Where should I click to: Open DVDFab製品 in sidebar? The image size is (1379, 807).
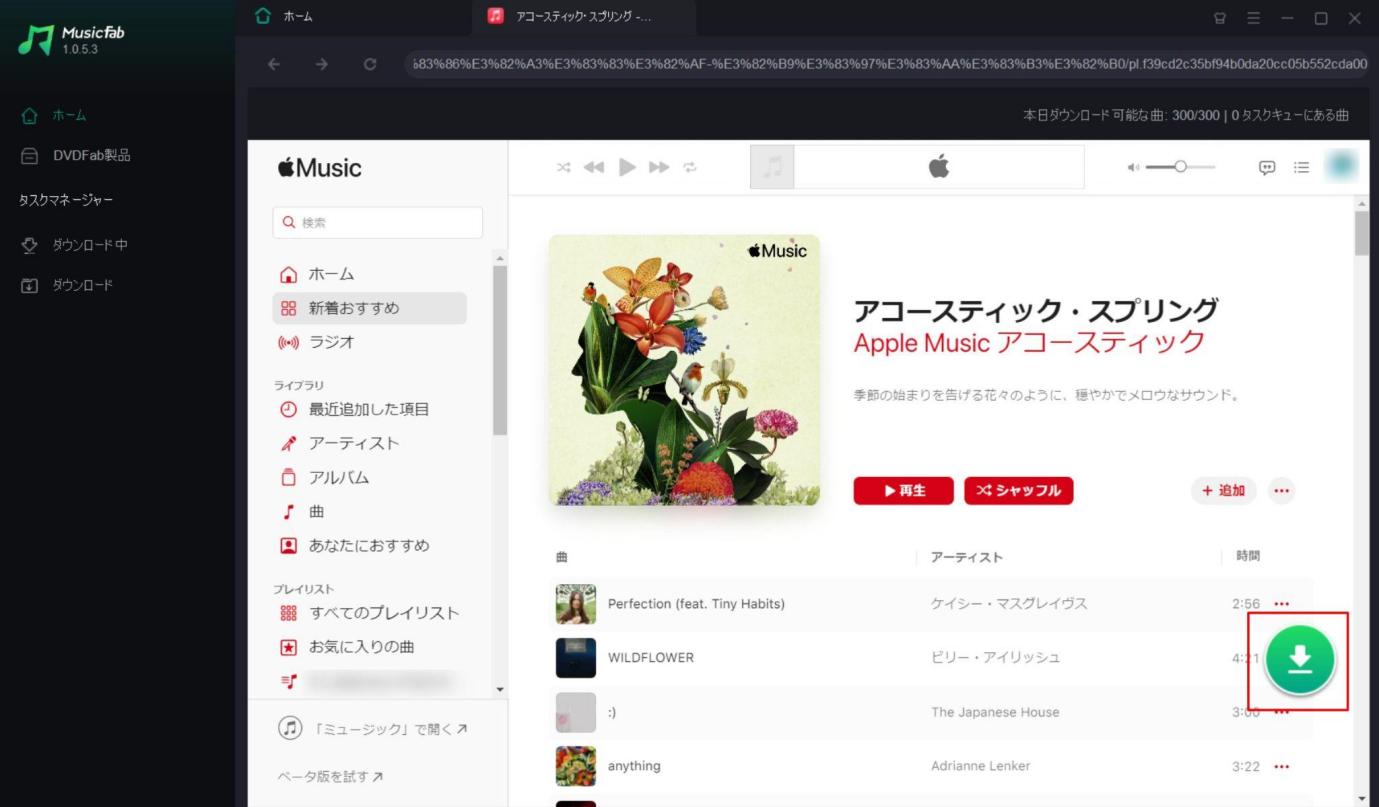click(x=76, y=155)
